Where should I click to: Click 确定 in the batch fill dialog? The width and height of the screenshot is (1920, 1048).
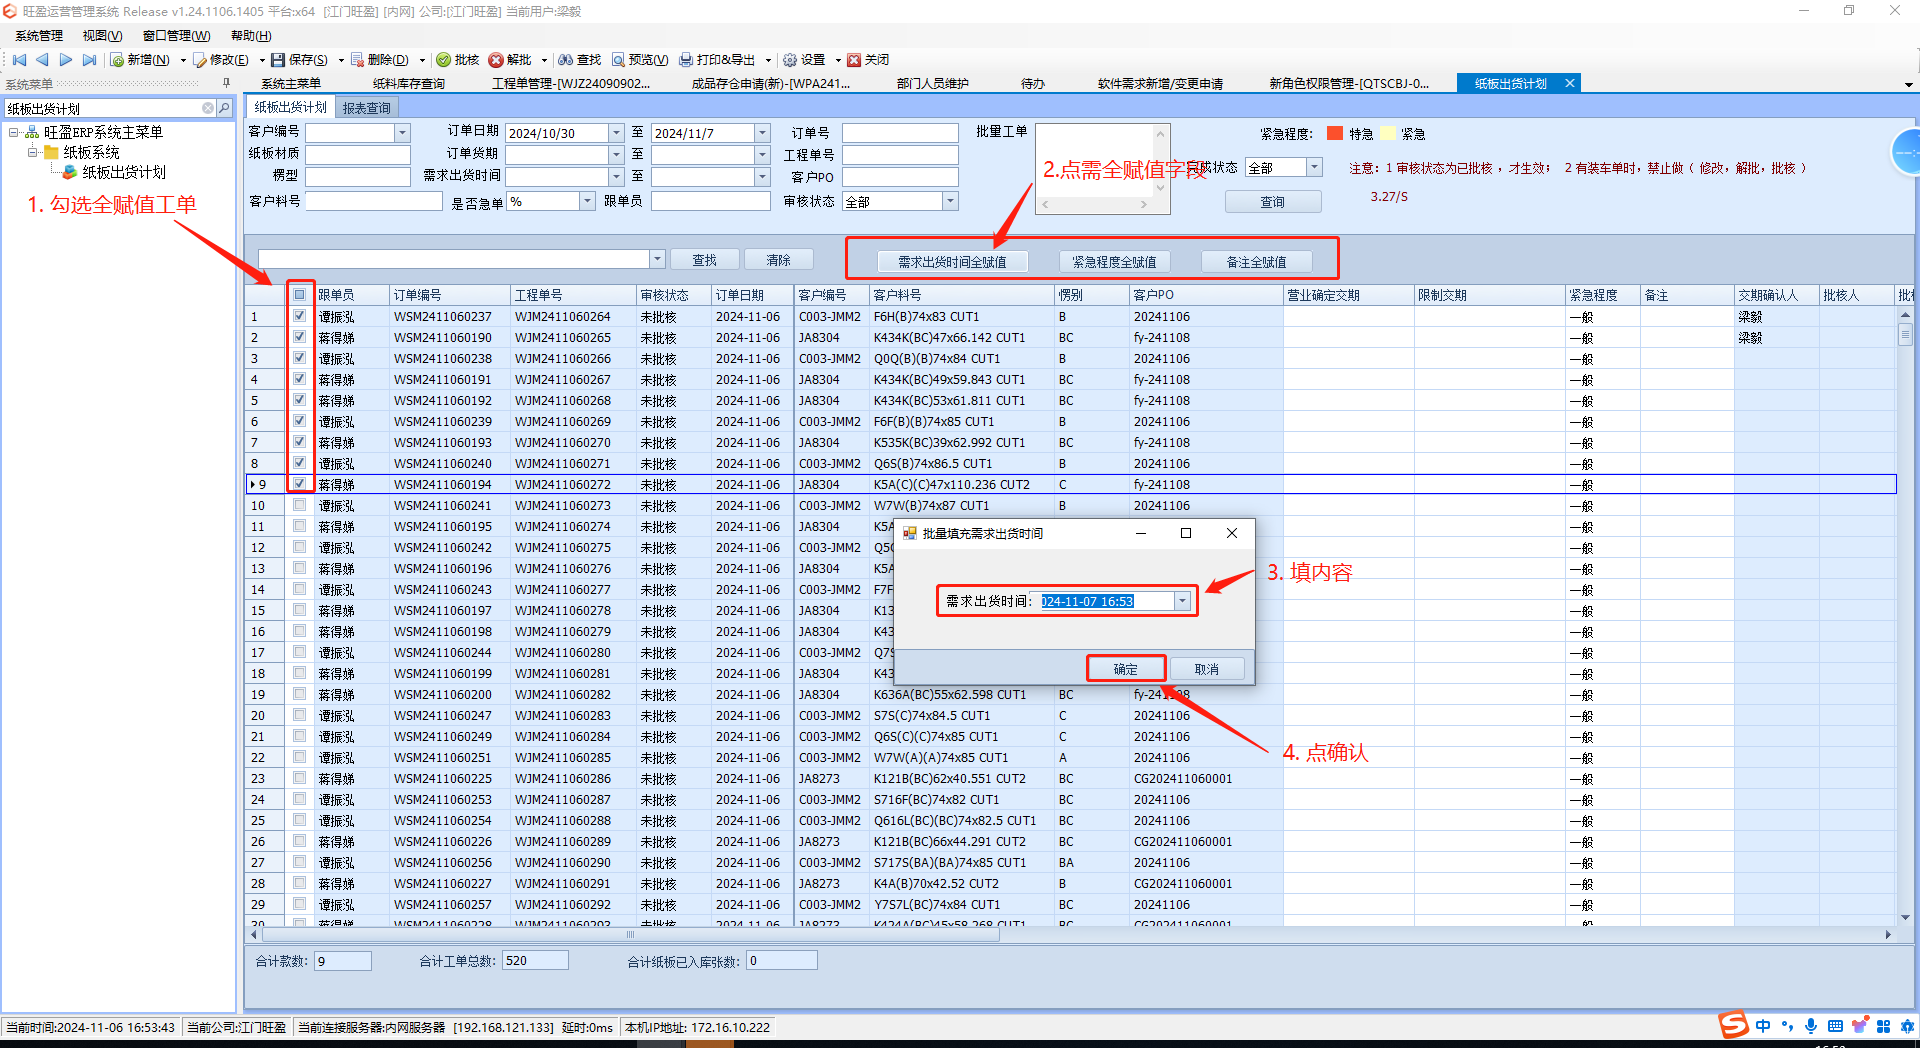tap(1126, 669)
